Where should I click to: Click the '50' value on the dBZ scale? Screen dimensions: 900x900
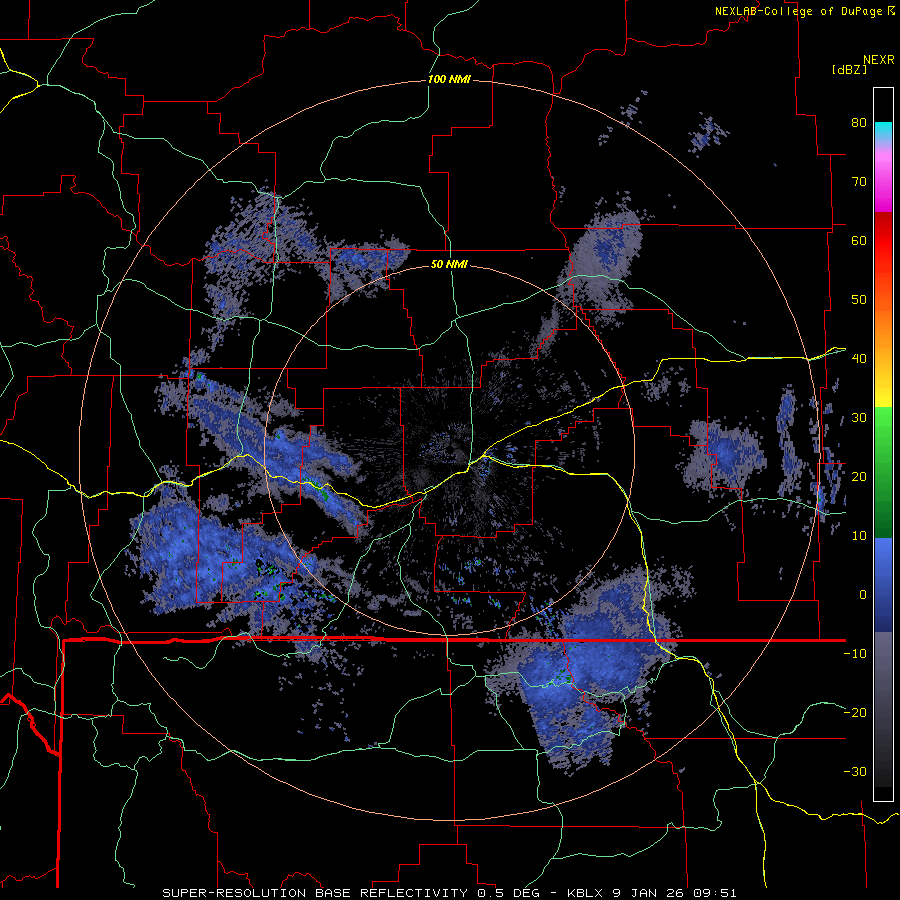(x=859, y=300)
